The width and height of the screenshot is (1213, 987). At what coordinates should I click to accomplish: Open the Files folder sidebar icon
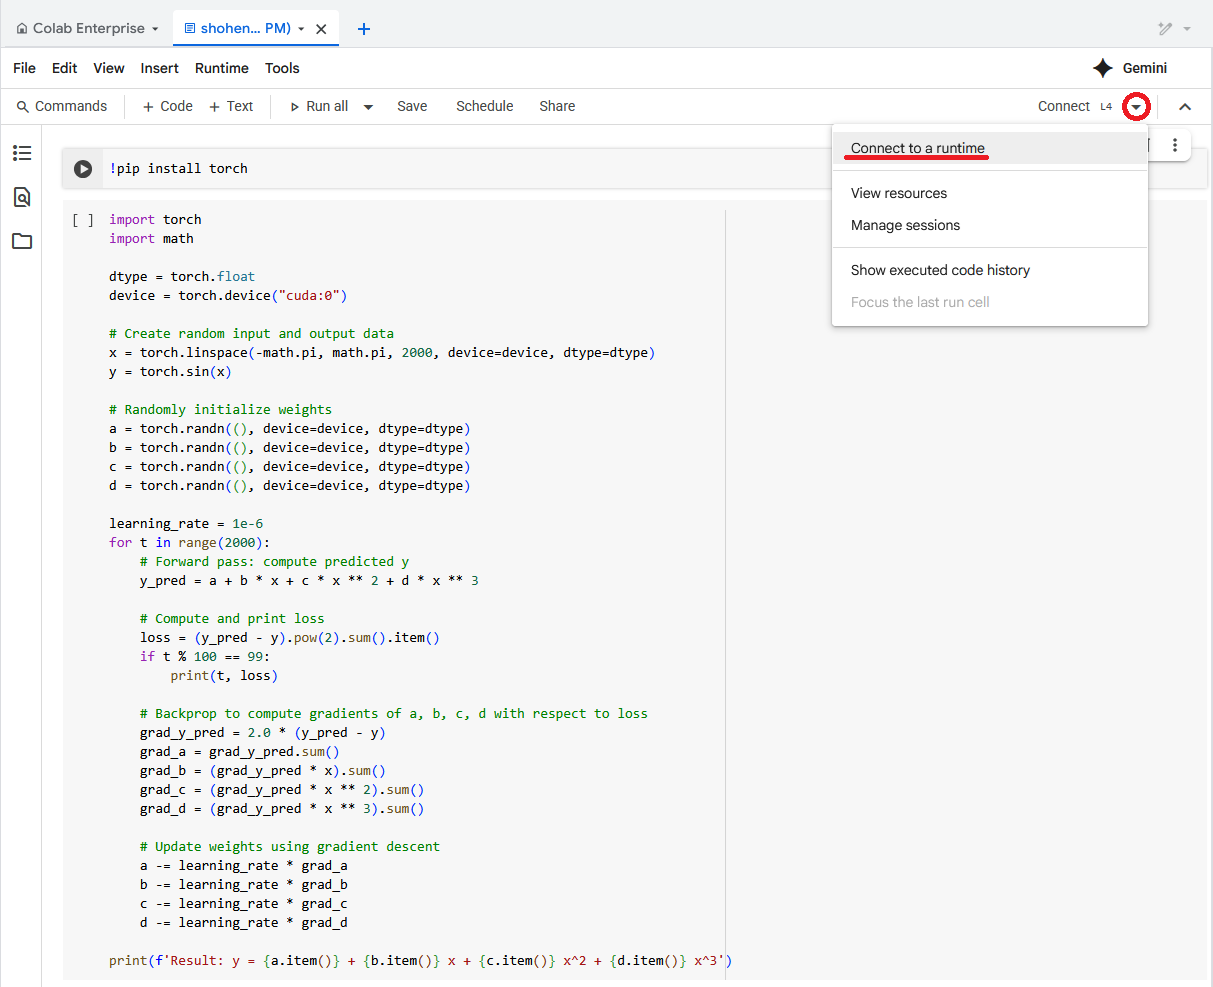pyautogui.click(x=22, y=241)
